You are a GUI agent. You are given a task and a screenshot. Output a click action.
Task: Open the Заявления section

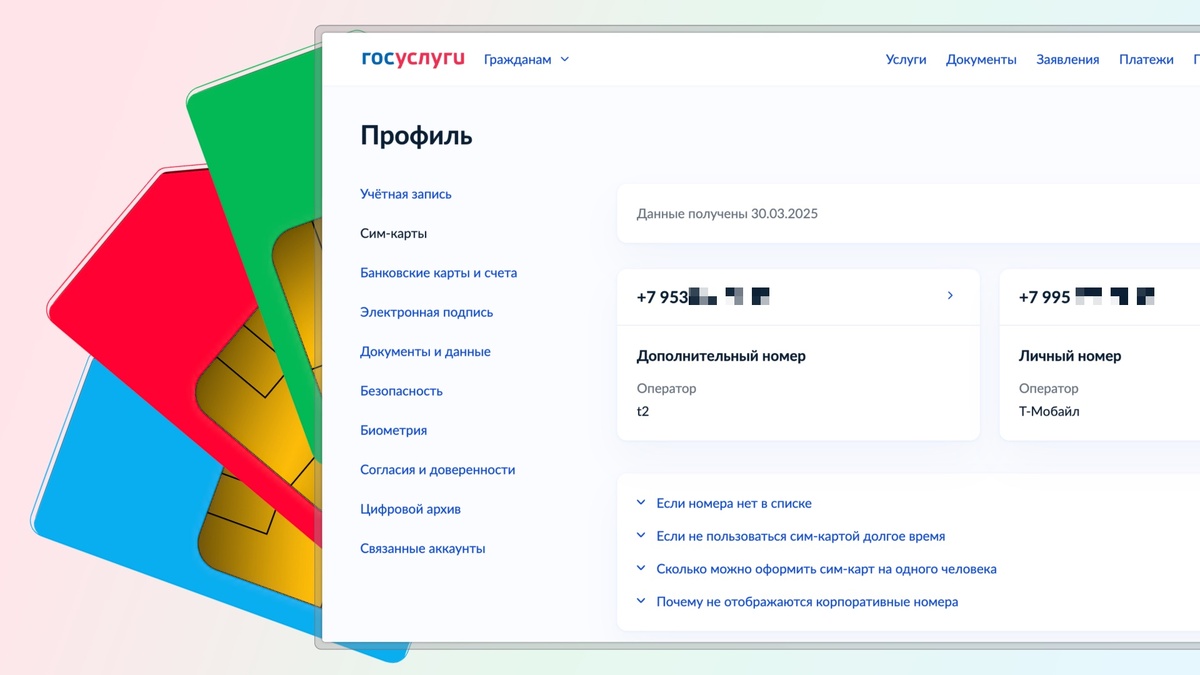click(1068, 60)
